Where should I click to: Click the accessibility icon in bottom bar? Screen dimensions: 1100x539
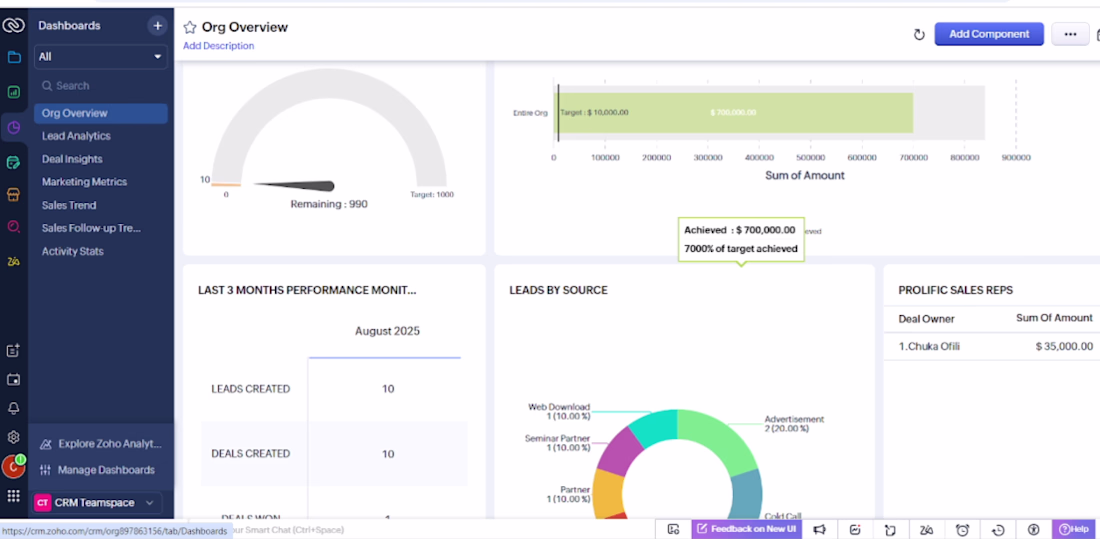click(x=1033, y=530)
